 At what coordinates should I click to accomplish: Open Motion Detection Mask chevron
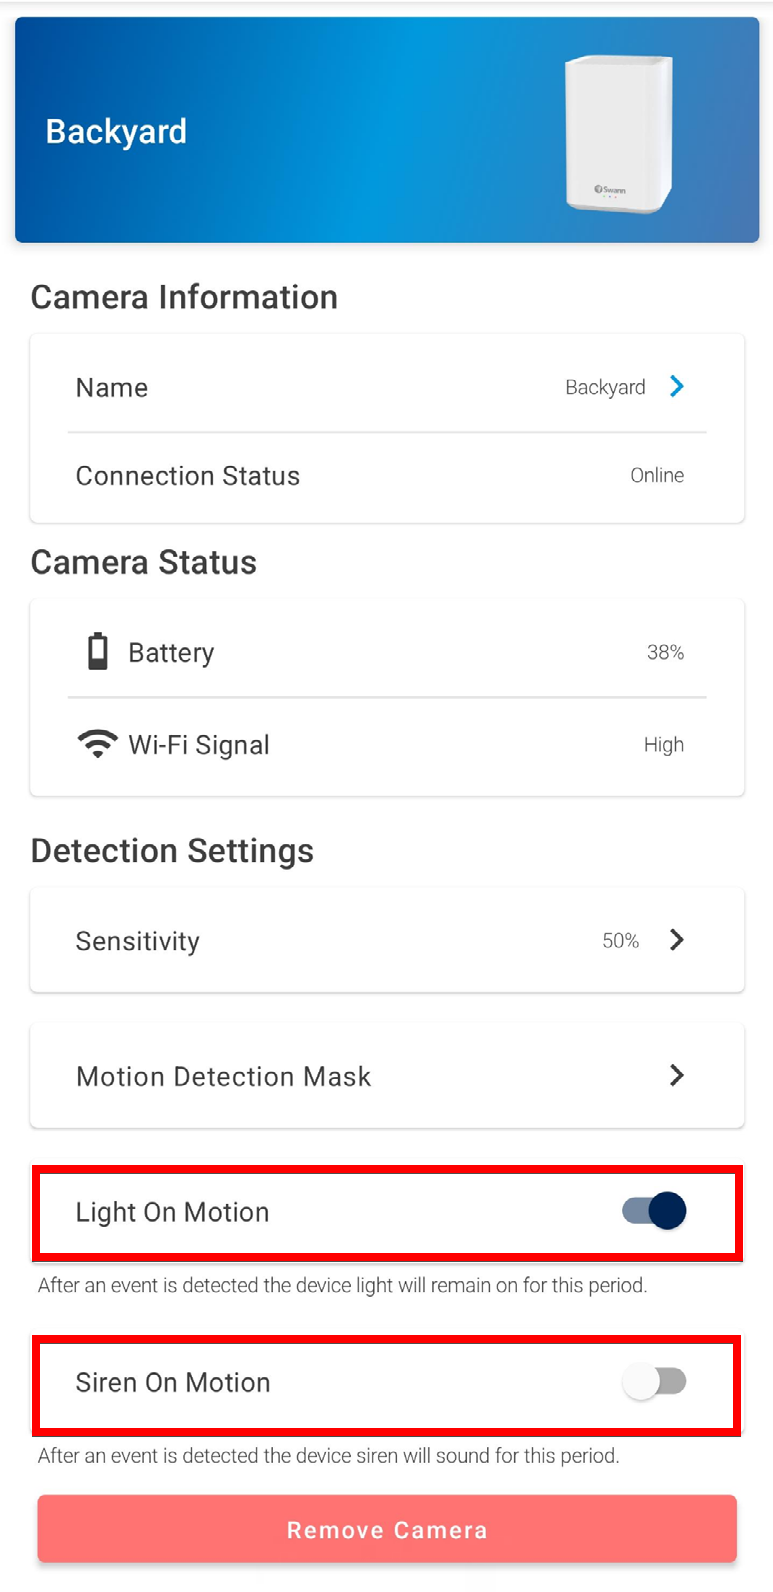click(677, 1075)
